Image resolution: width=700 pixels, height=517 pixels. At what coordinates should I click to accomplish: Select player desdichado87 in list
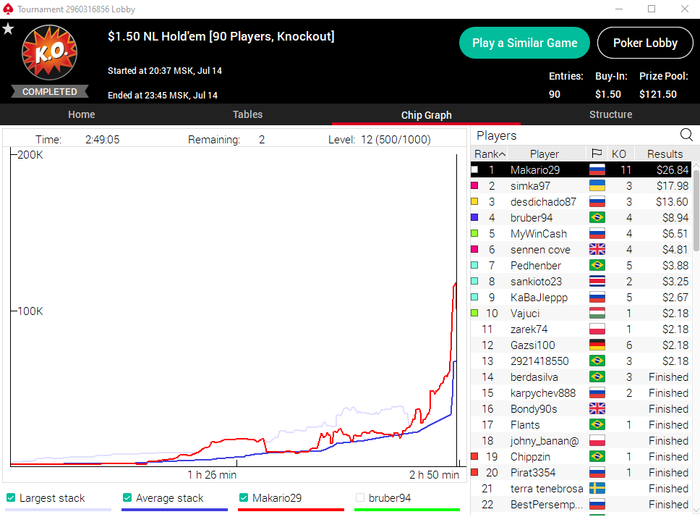581,202
